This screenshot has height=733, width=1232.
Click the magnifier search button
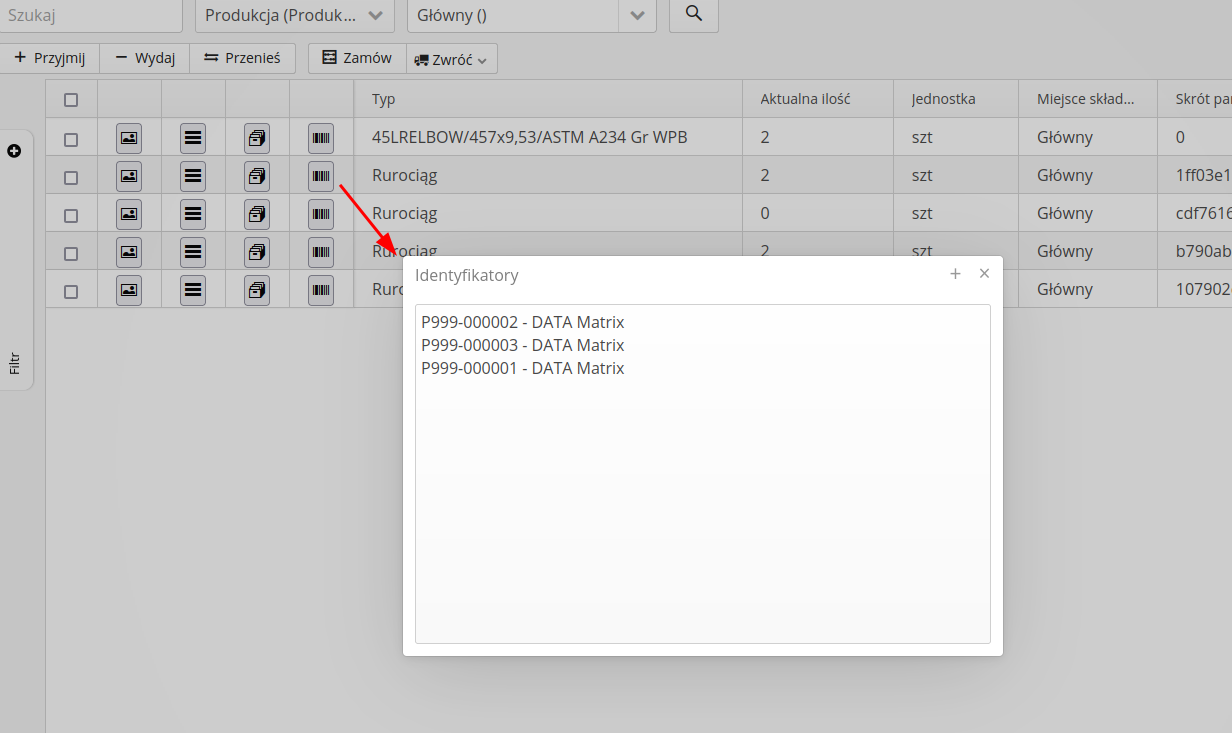(x=693, y=14)
